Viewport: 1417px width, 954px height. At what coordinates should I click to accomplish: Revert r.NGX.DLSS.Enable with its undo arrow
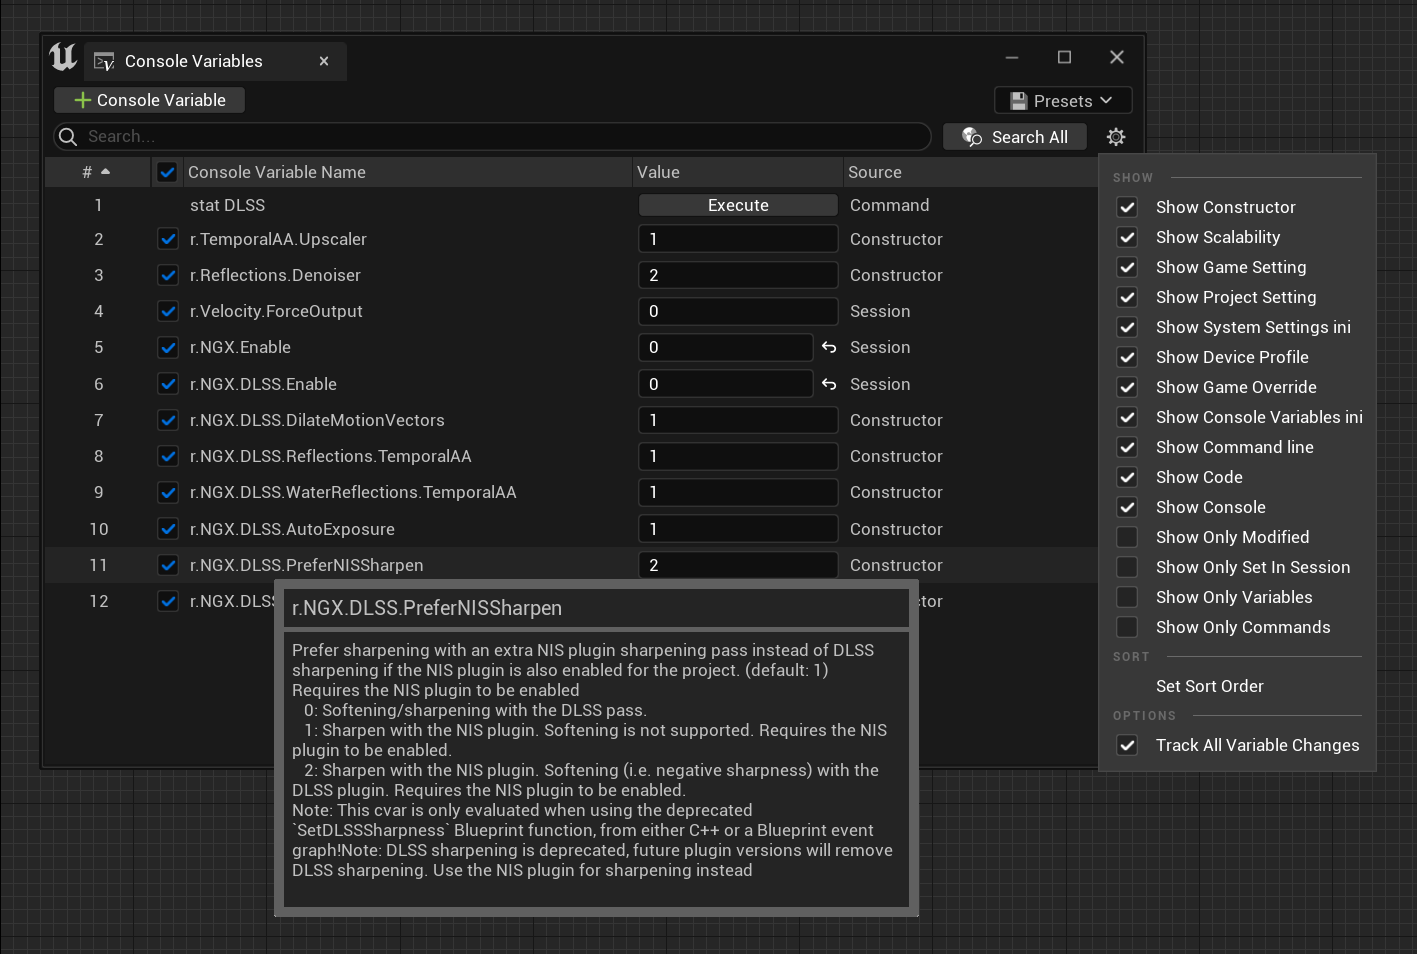tap(828, 383)
